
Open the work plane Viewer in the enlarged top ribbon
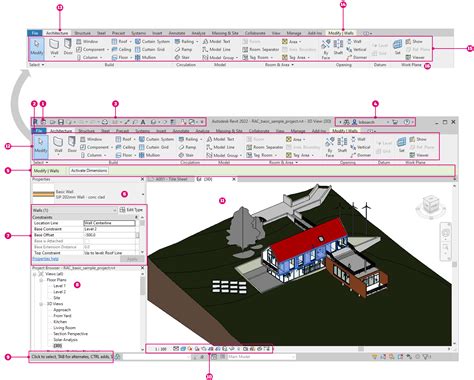[x=415, y=57]
